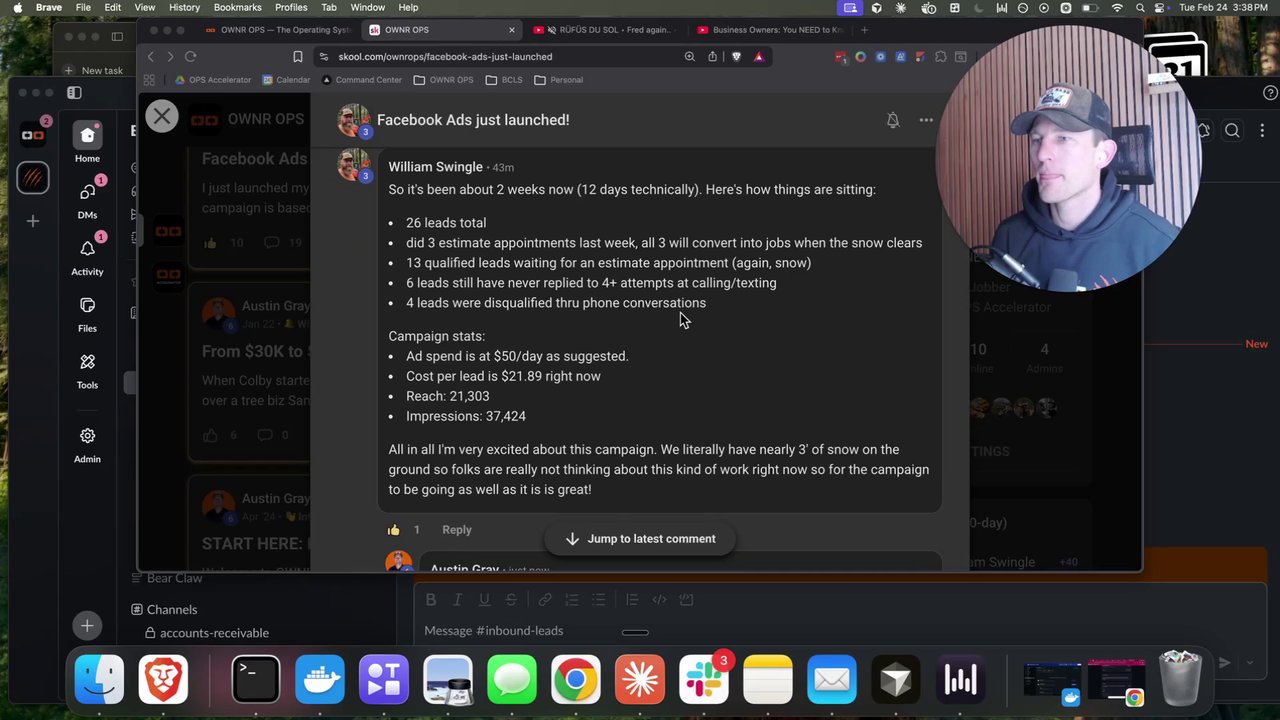1280x720 pixels.
Task: Open the Bookmarks menu in menu bar
Action: (x=238, y=7)
